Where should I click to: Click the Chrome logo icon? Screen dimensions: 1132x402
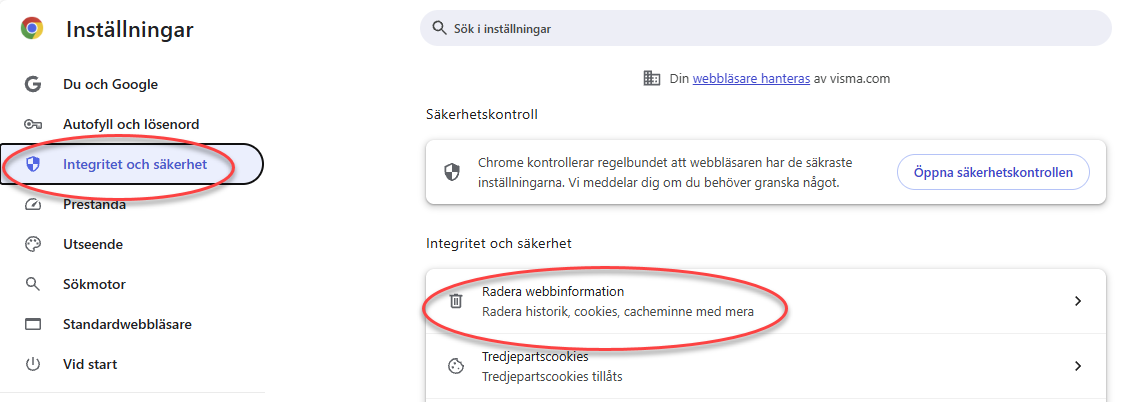click(x=32, y=29)
